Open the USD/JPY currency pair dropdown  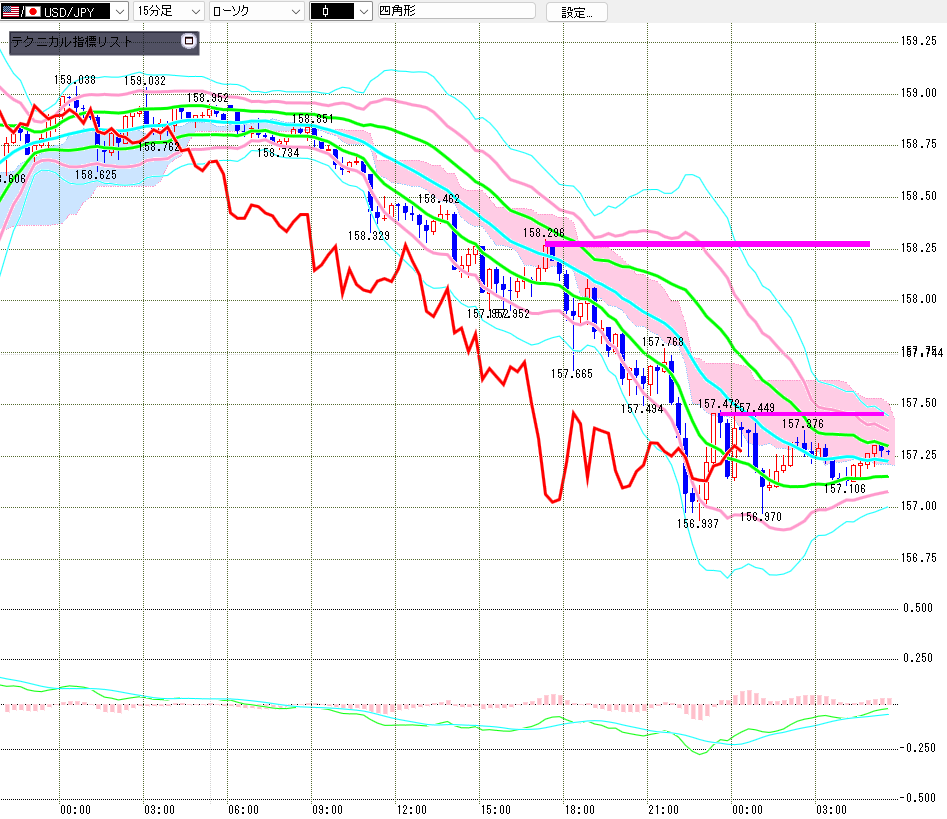(64, 11)
